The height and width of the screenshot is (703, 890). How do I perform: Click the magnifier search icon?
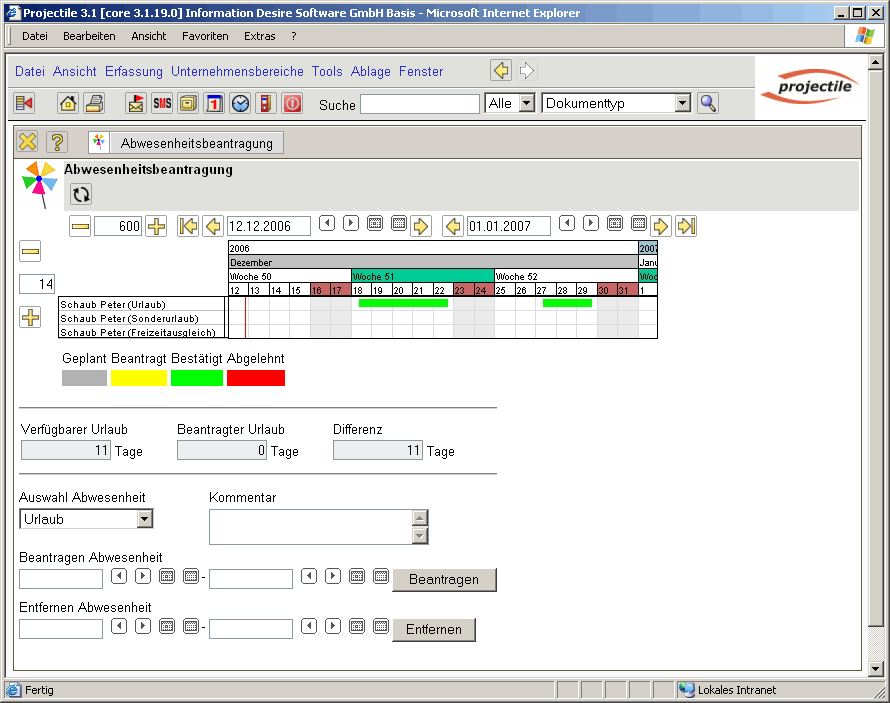(708, 103)
